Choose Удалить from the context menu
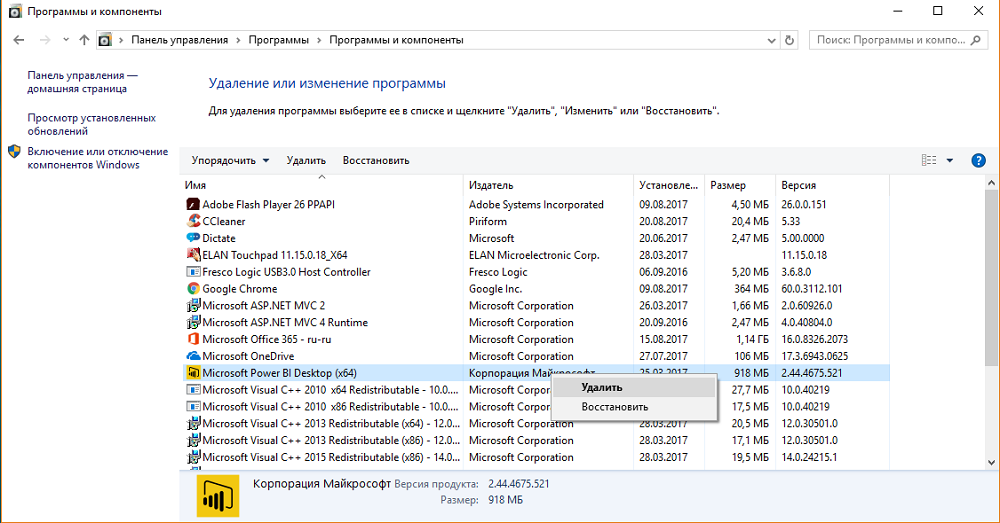Screen dimensions: 1000x523 point(602,387)
